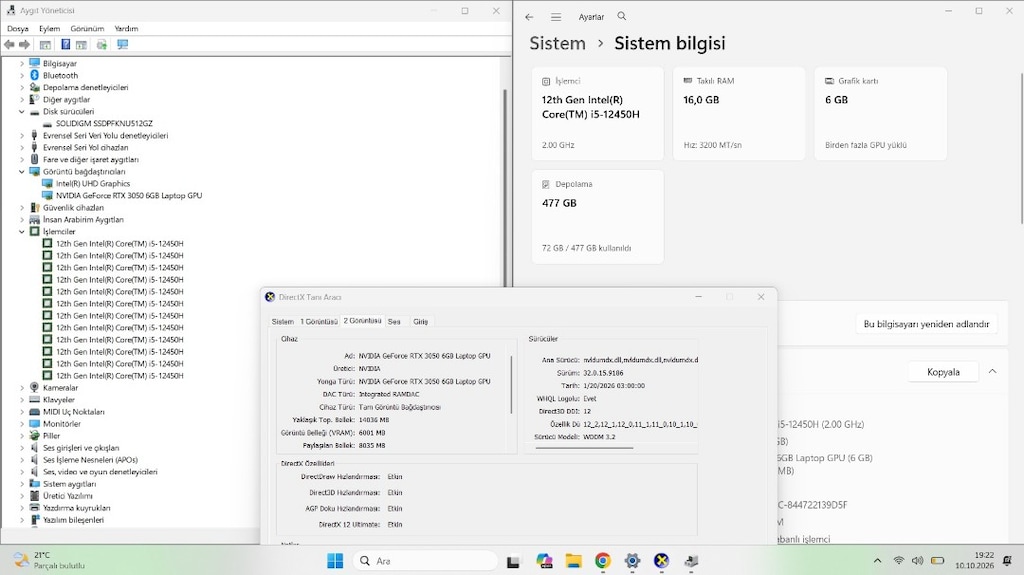Click the Device Manager vertical scrollbar
Viewport: 1024px width, 575px height.
[x=505, y=186]
